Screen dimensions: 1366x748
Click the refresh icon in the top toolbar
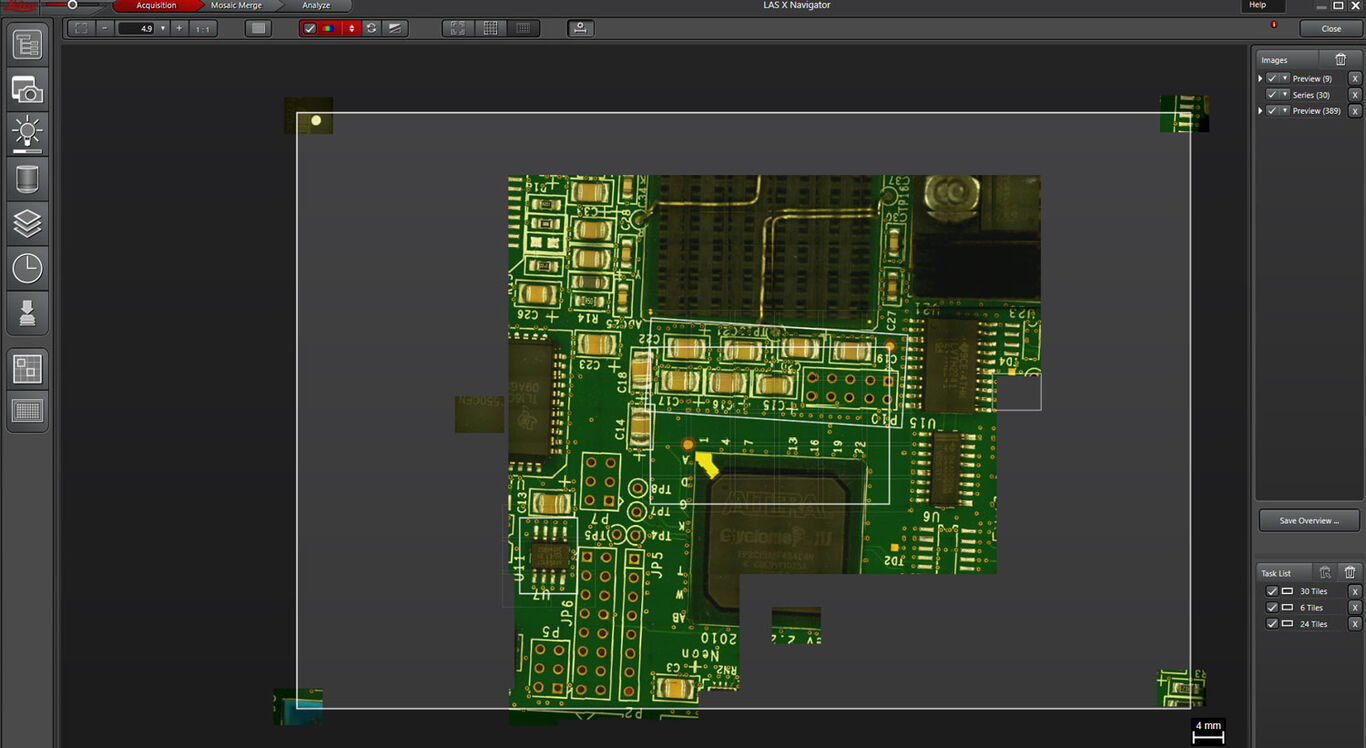pyautogui.click(x=369, y=28)
